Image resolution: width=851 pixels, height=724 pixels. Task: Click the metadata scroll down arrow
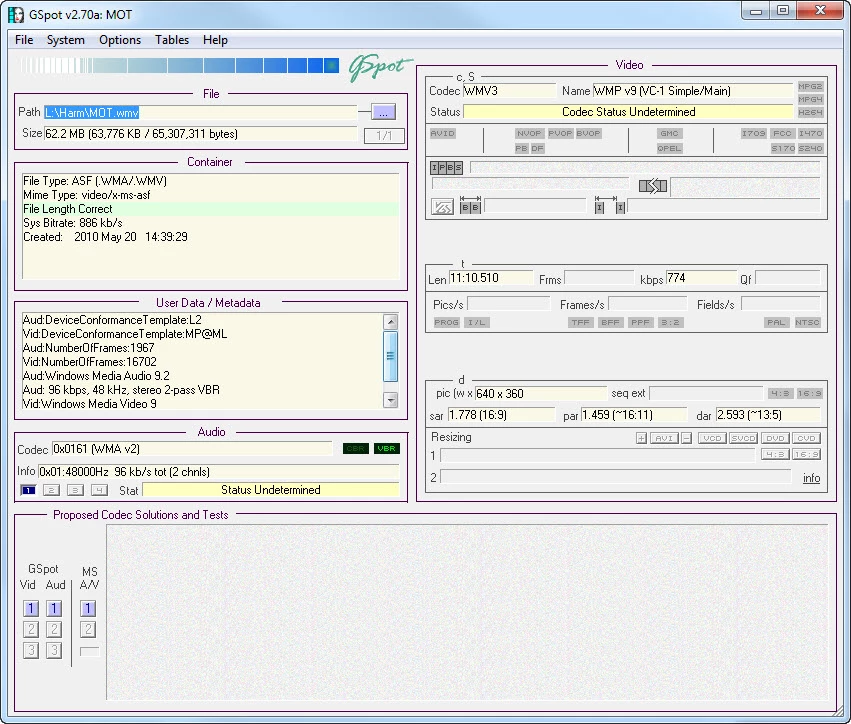click(x=390, y=400)
